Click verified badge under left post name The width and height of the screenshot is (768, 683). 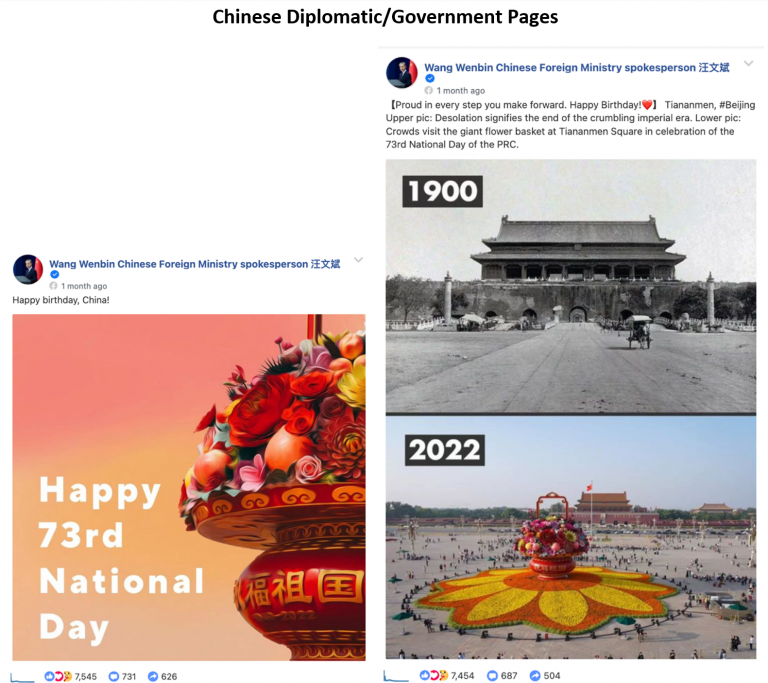point(54,274)
